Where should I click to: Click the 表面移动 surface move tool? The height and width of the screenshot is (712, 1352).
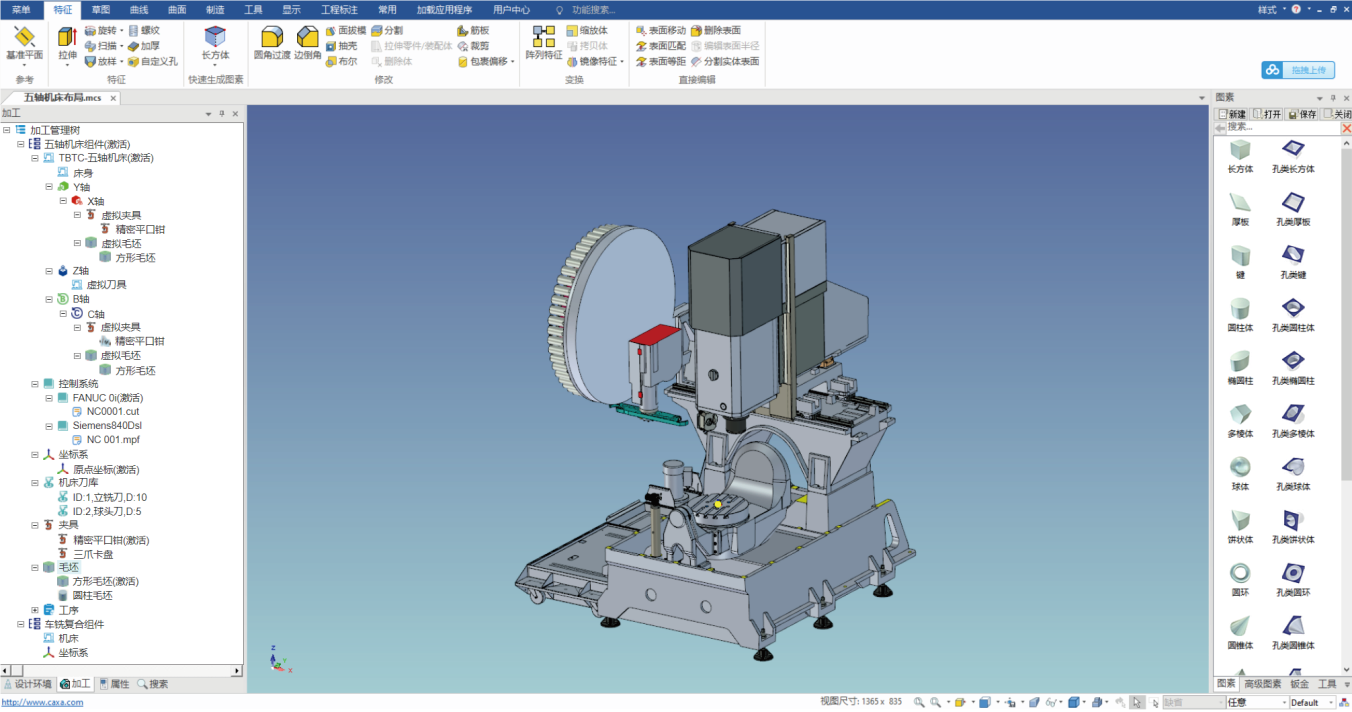660,31
